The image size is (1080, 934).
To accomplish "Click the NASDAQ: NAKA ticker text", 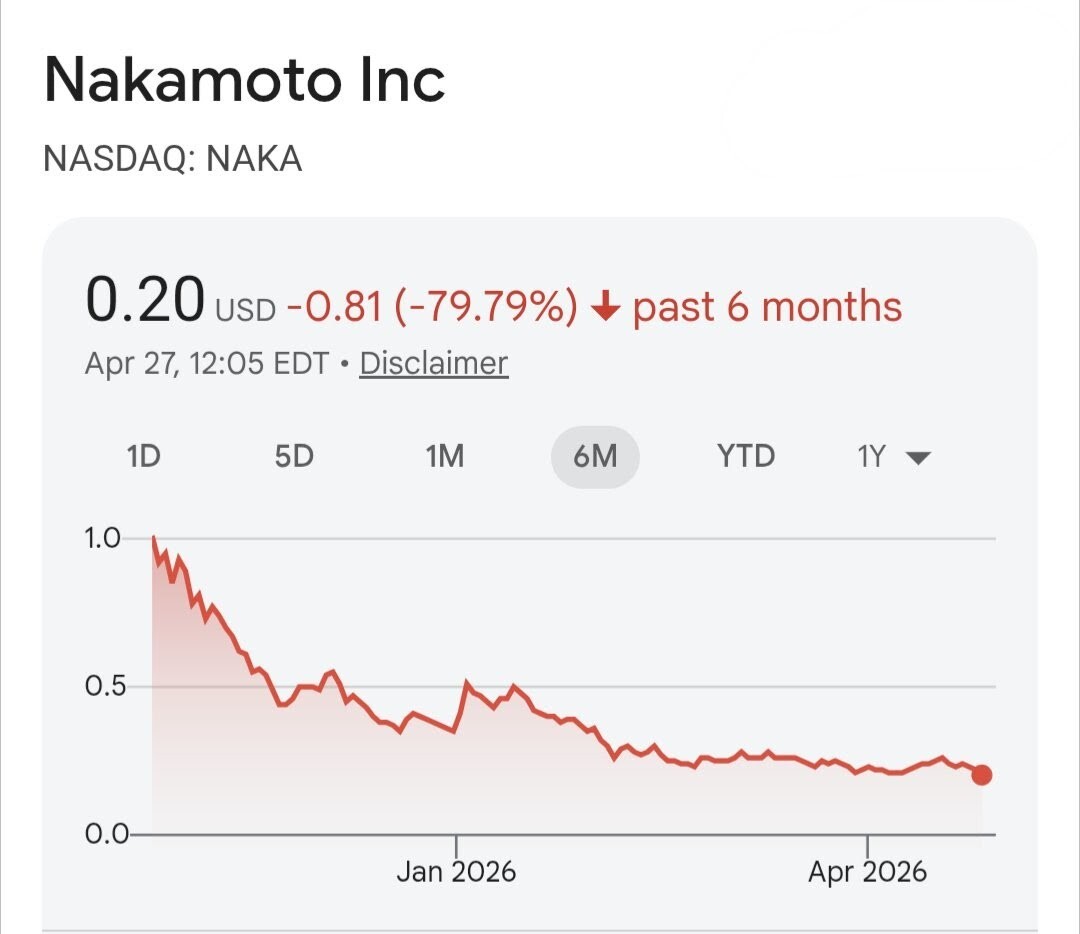I will [172, 159].
